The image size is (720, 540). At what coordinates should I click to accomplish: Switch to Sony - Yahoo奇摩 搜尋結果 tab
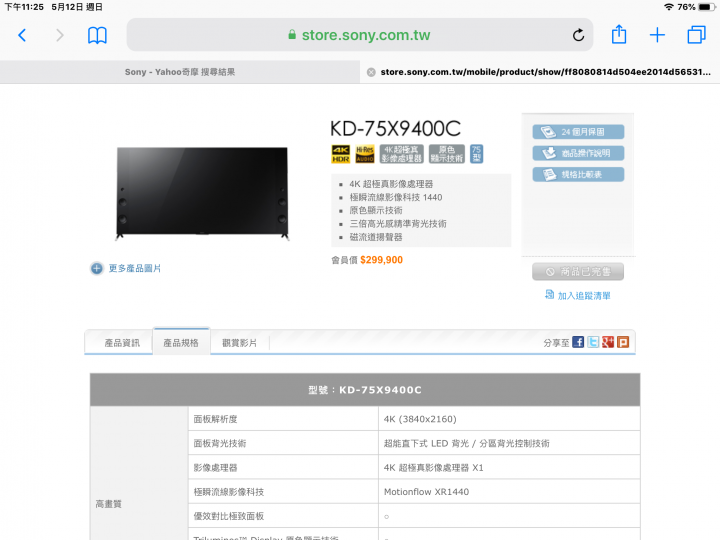pos(180,72)
